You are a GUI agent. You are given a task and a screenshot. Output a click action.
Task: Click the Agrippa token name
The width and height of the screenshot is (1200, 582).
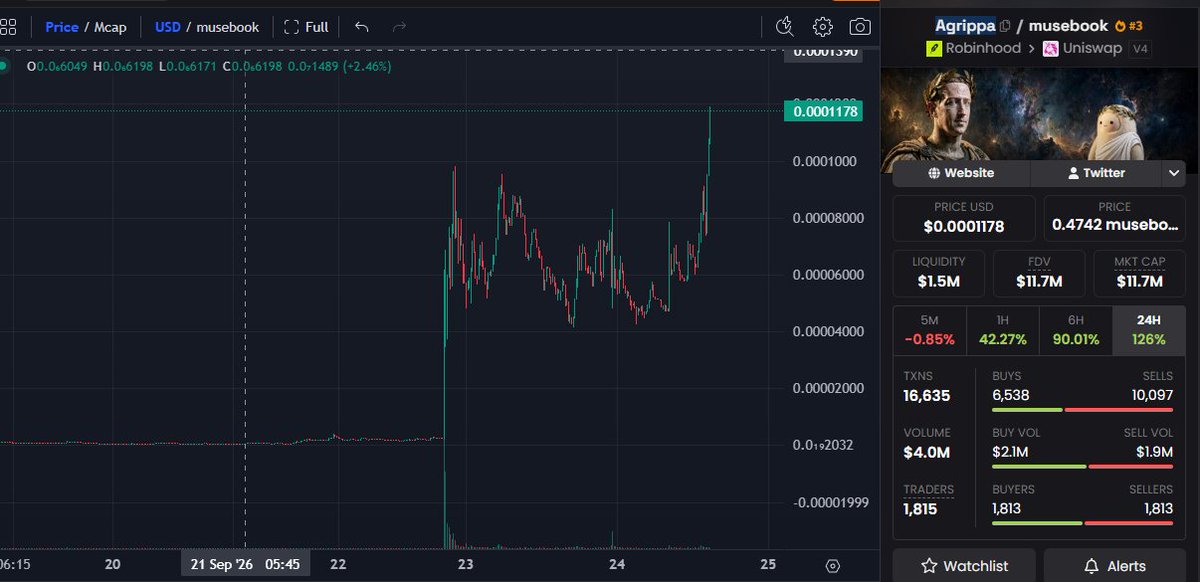pos(965,25)
